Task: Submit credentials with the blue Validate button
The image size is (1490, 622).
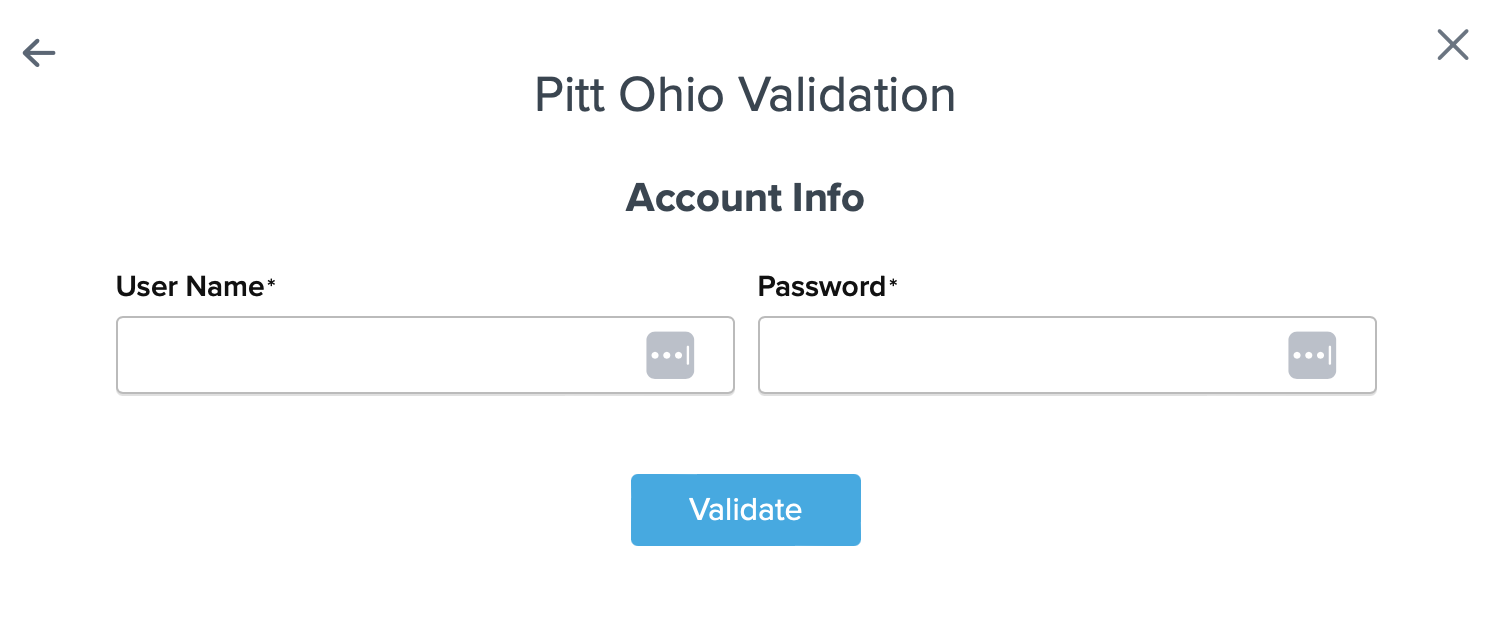Action: pyautogui.click(x=745, y=510)
